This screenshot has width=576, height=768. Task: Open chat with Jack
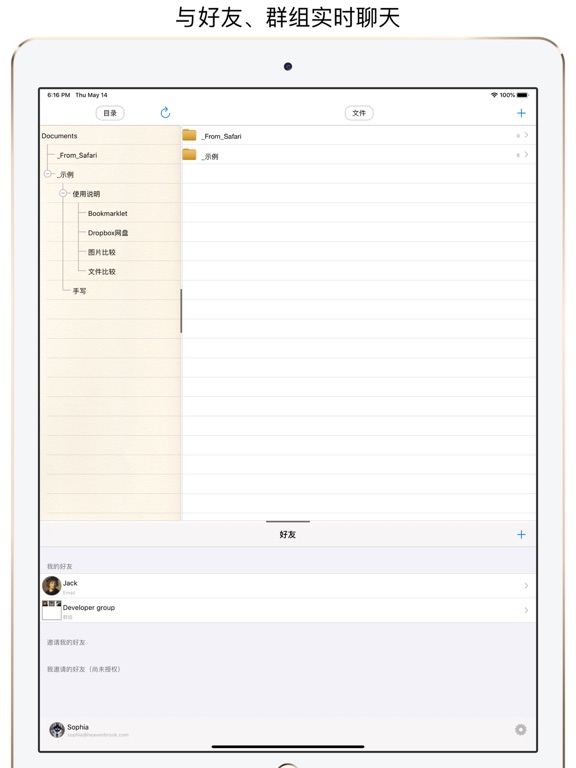(288, 586)
